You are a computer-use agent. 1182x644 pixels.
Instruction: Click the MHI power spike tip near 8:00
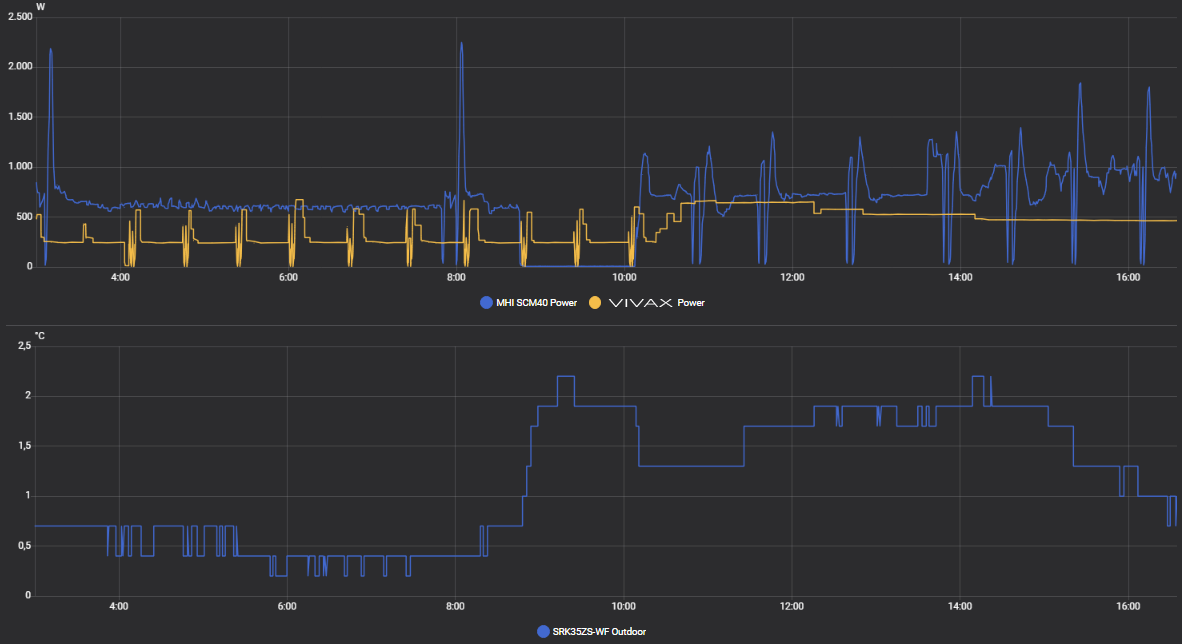tap(461, 43)
